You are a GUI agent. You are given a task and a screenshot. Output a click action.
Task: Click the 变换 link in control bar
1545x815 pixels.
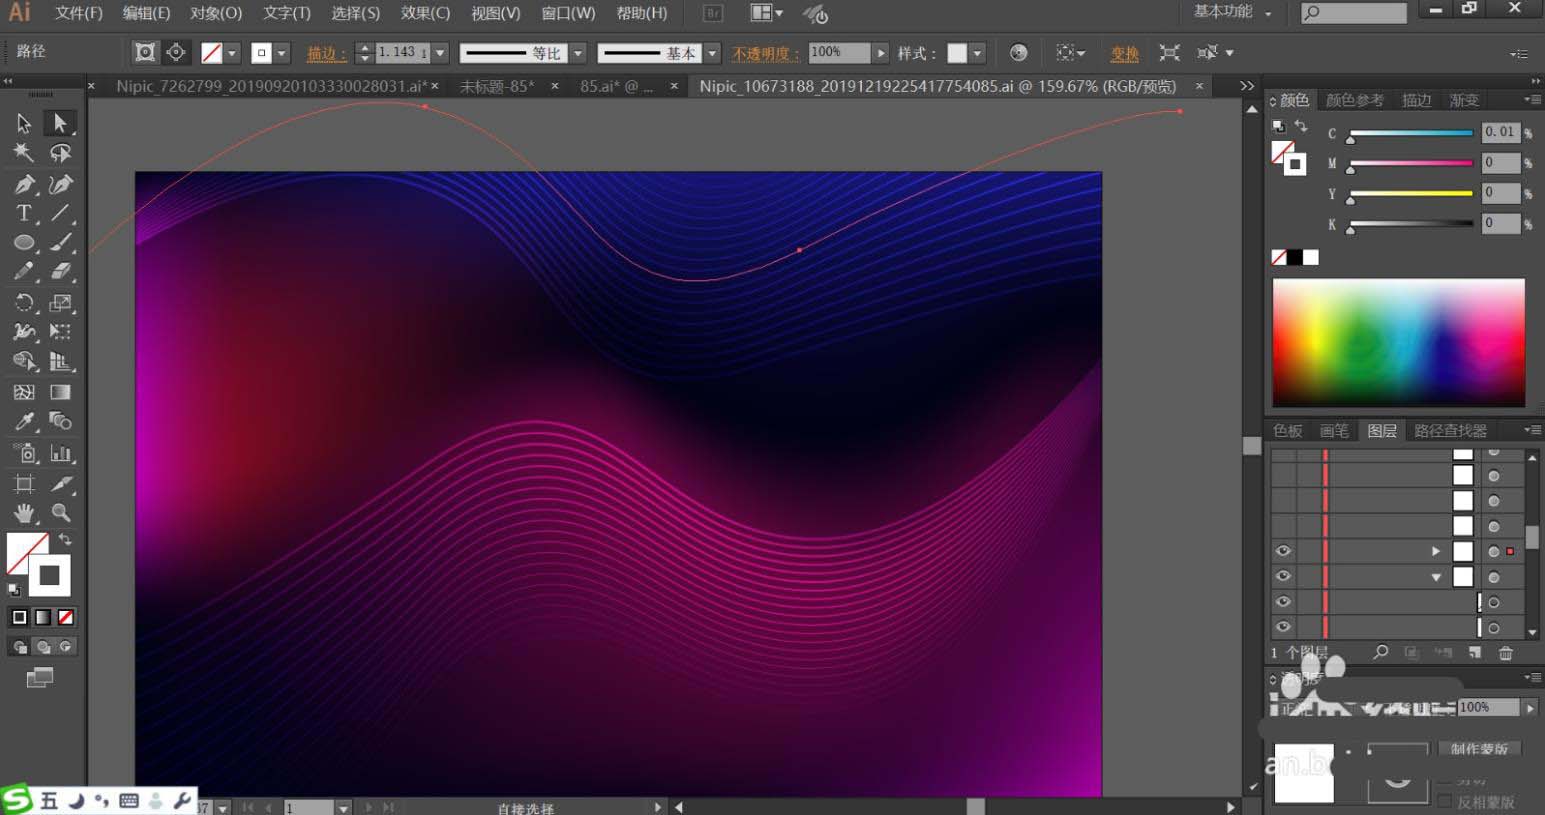point(1124,54)
